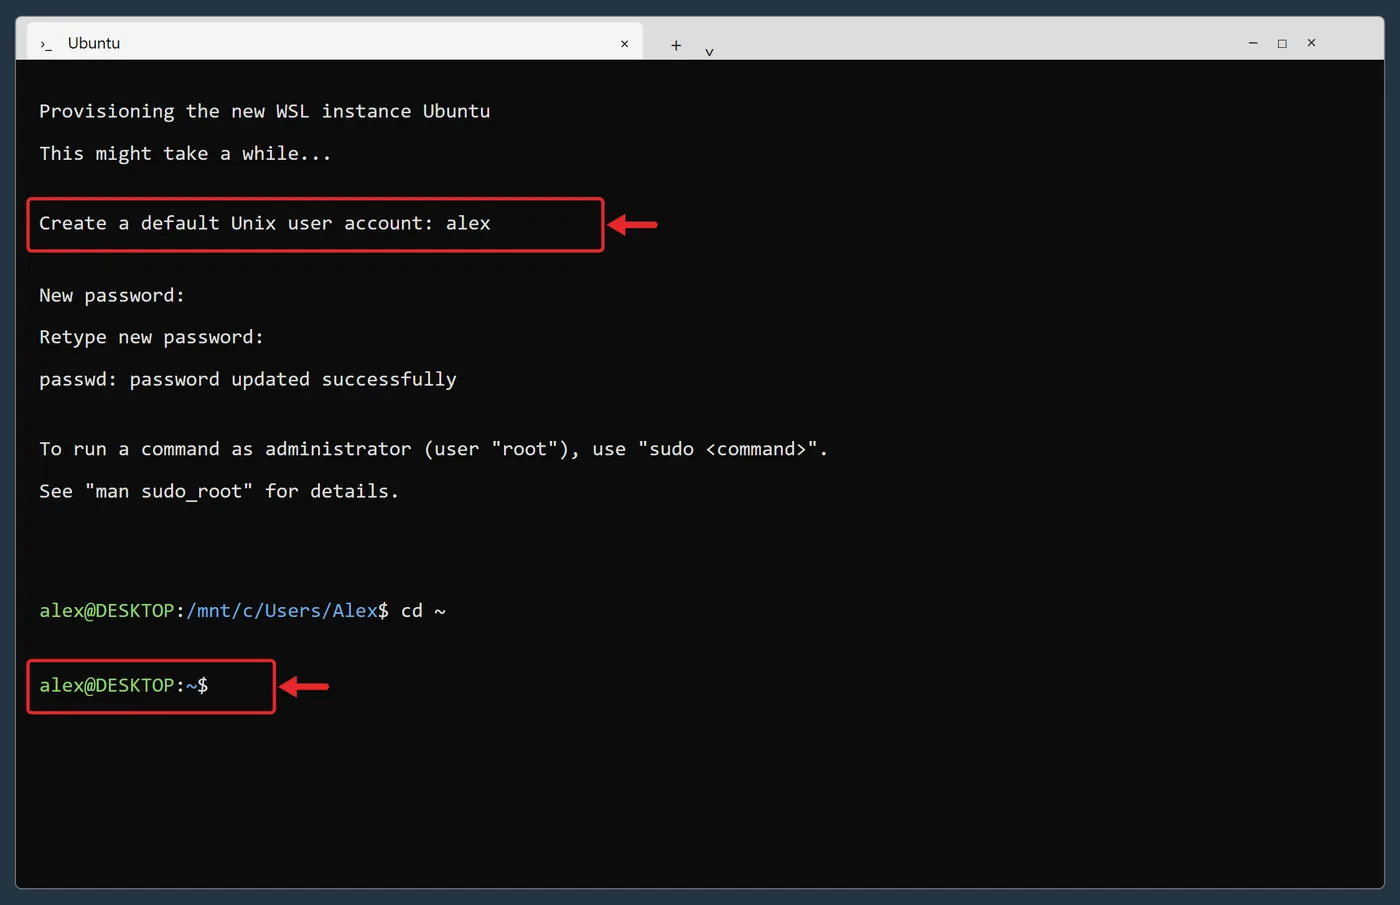The height and width of the screenshot is (905, 1400).
Task: Click the terminal icon on Ubuntu tab
Action: tap(46, 44)
